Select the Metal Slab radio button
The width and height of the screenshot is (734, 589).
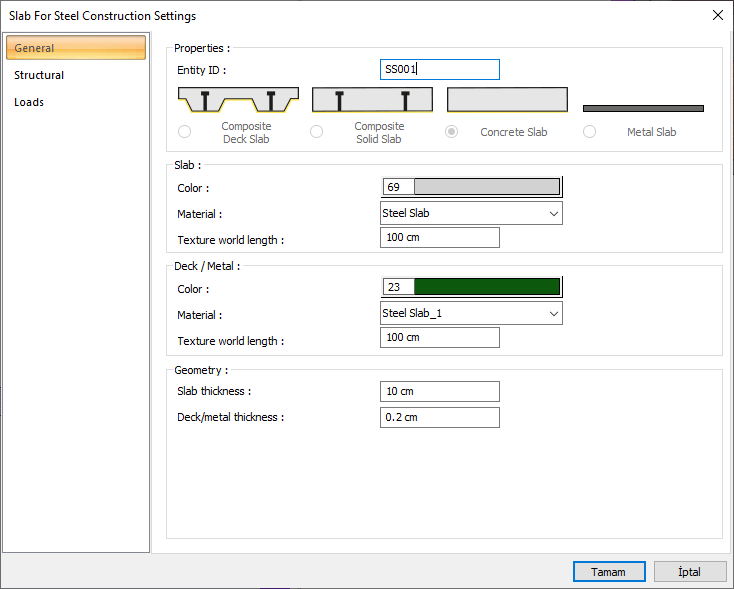590,132
